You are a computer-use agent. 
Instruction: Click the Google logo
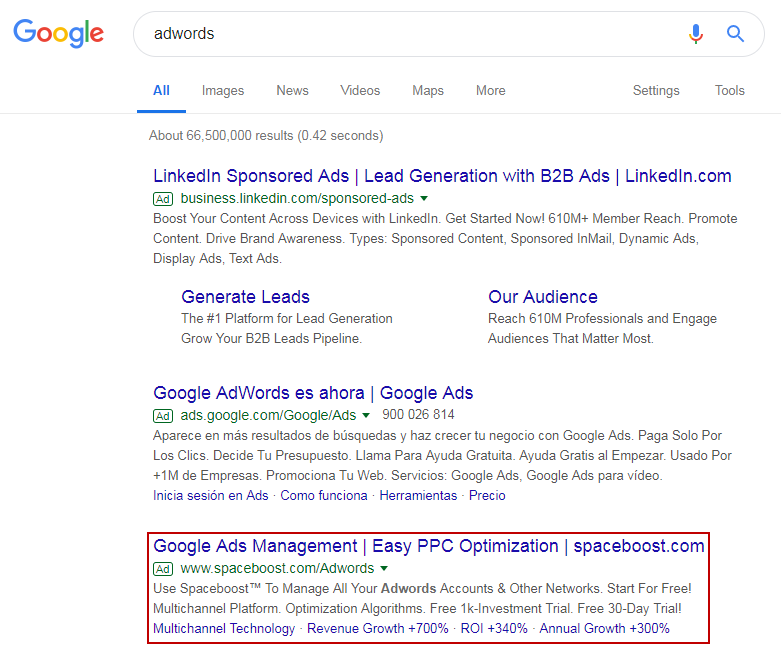pos(58,33)
